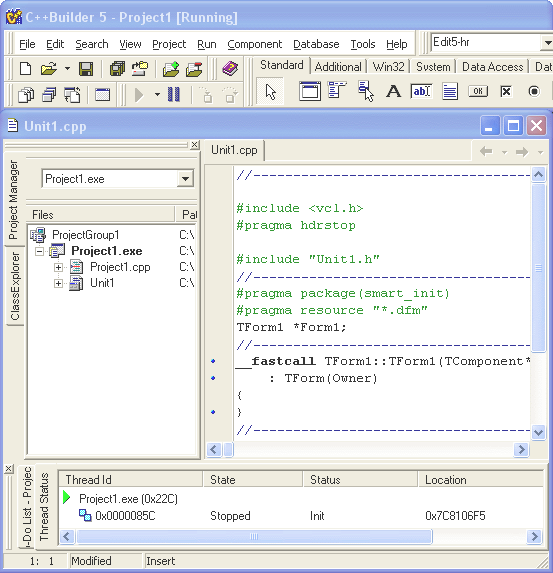Select the arrow pointer palette tool
553x573 pixels.
pos(270,91)
